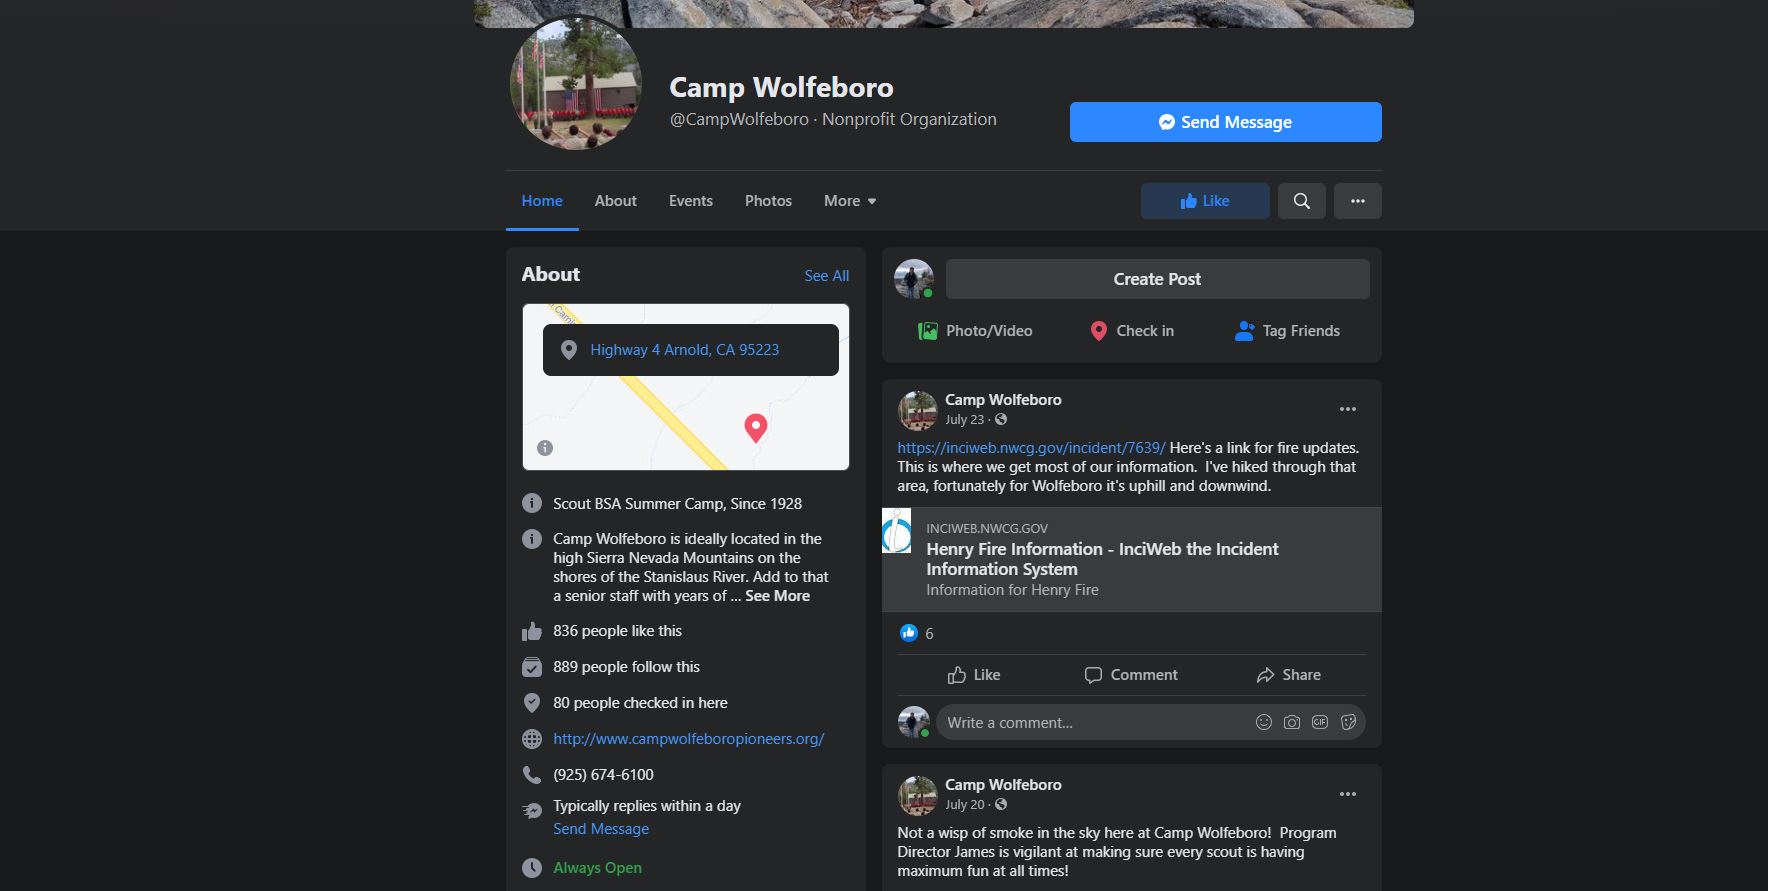Open options menu for July 23 post

1348,409
